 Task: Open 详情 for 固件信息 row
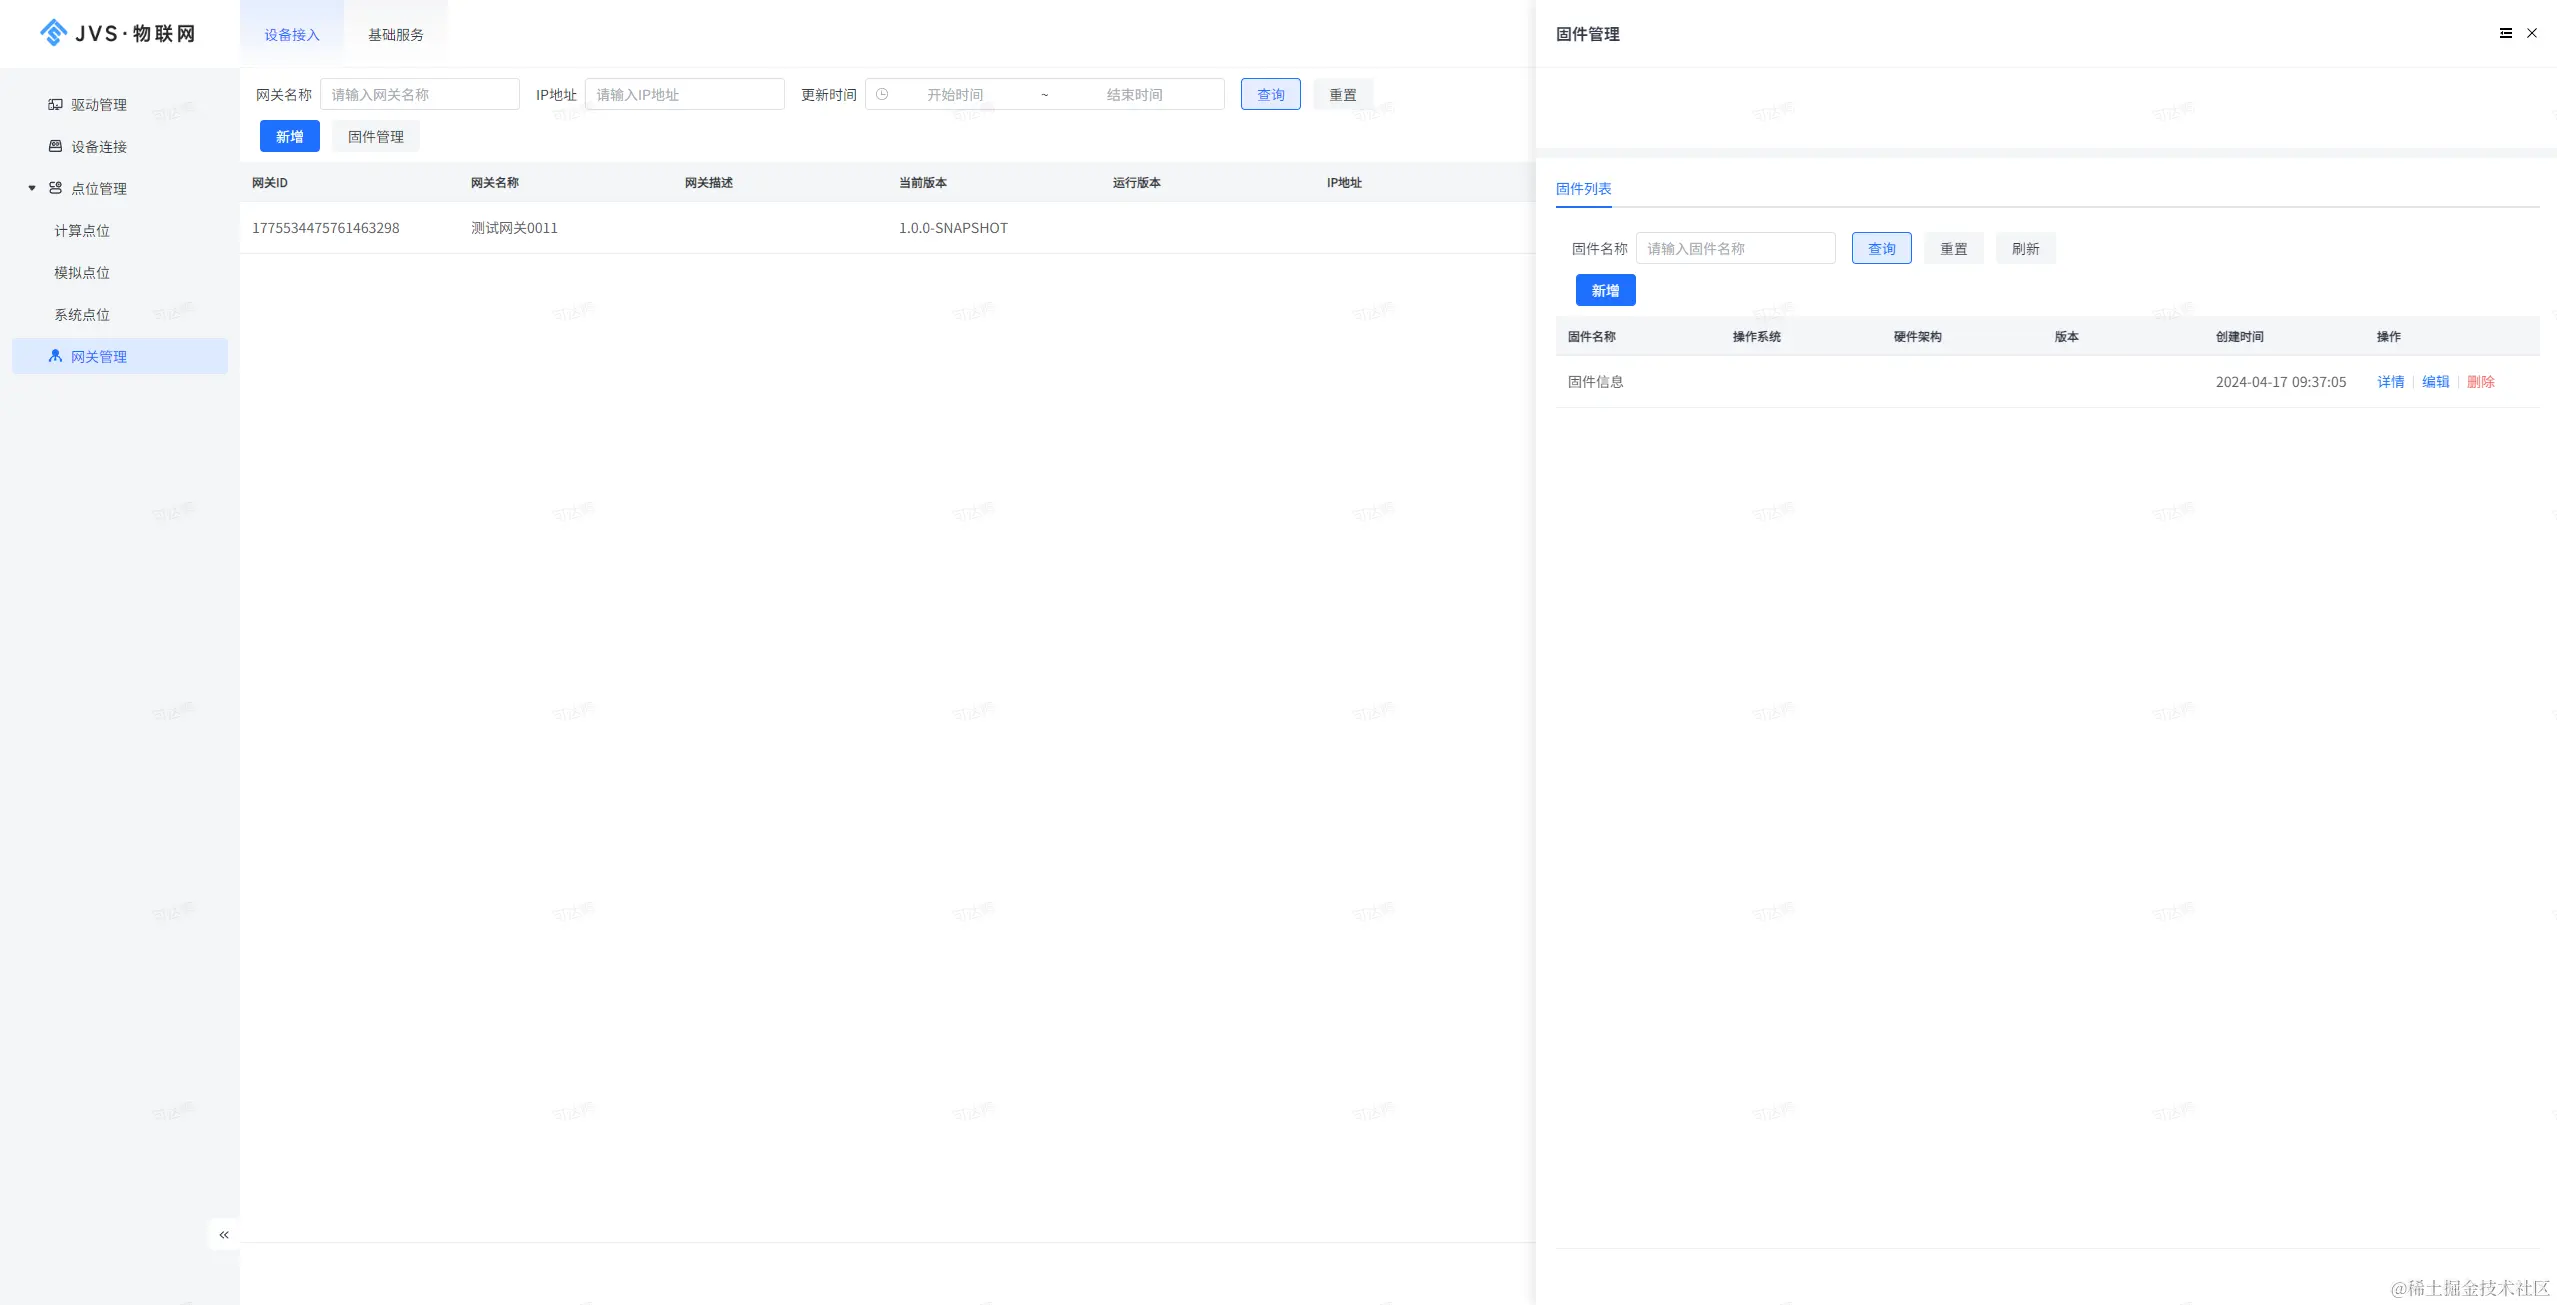coord(2390,381)
